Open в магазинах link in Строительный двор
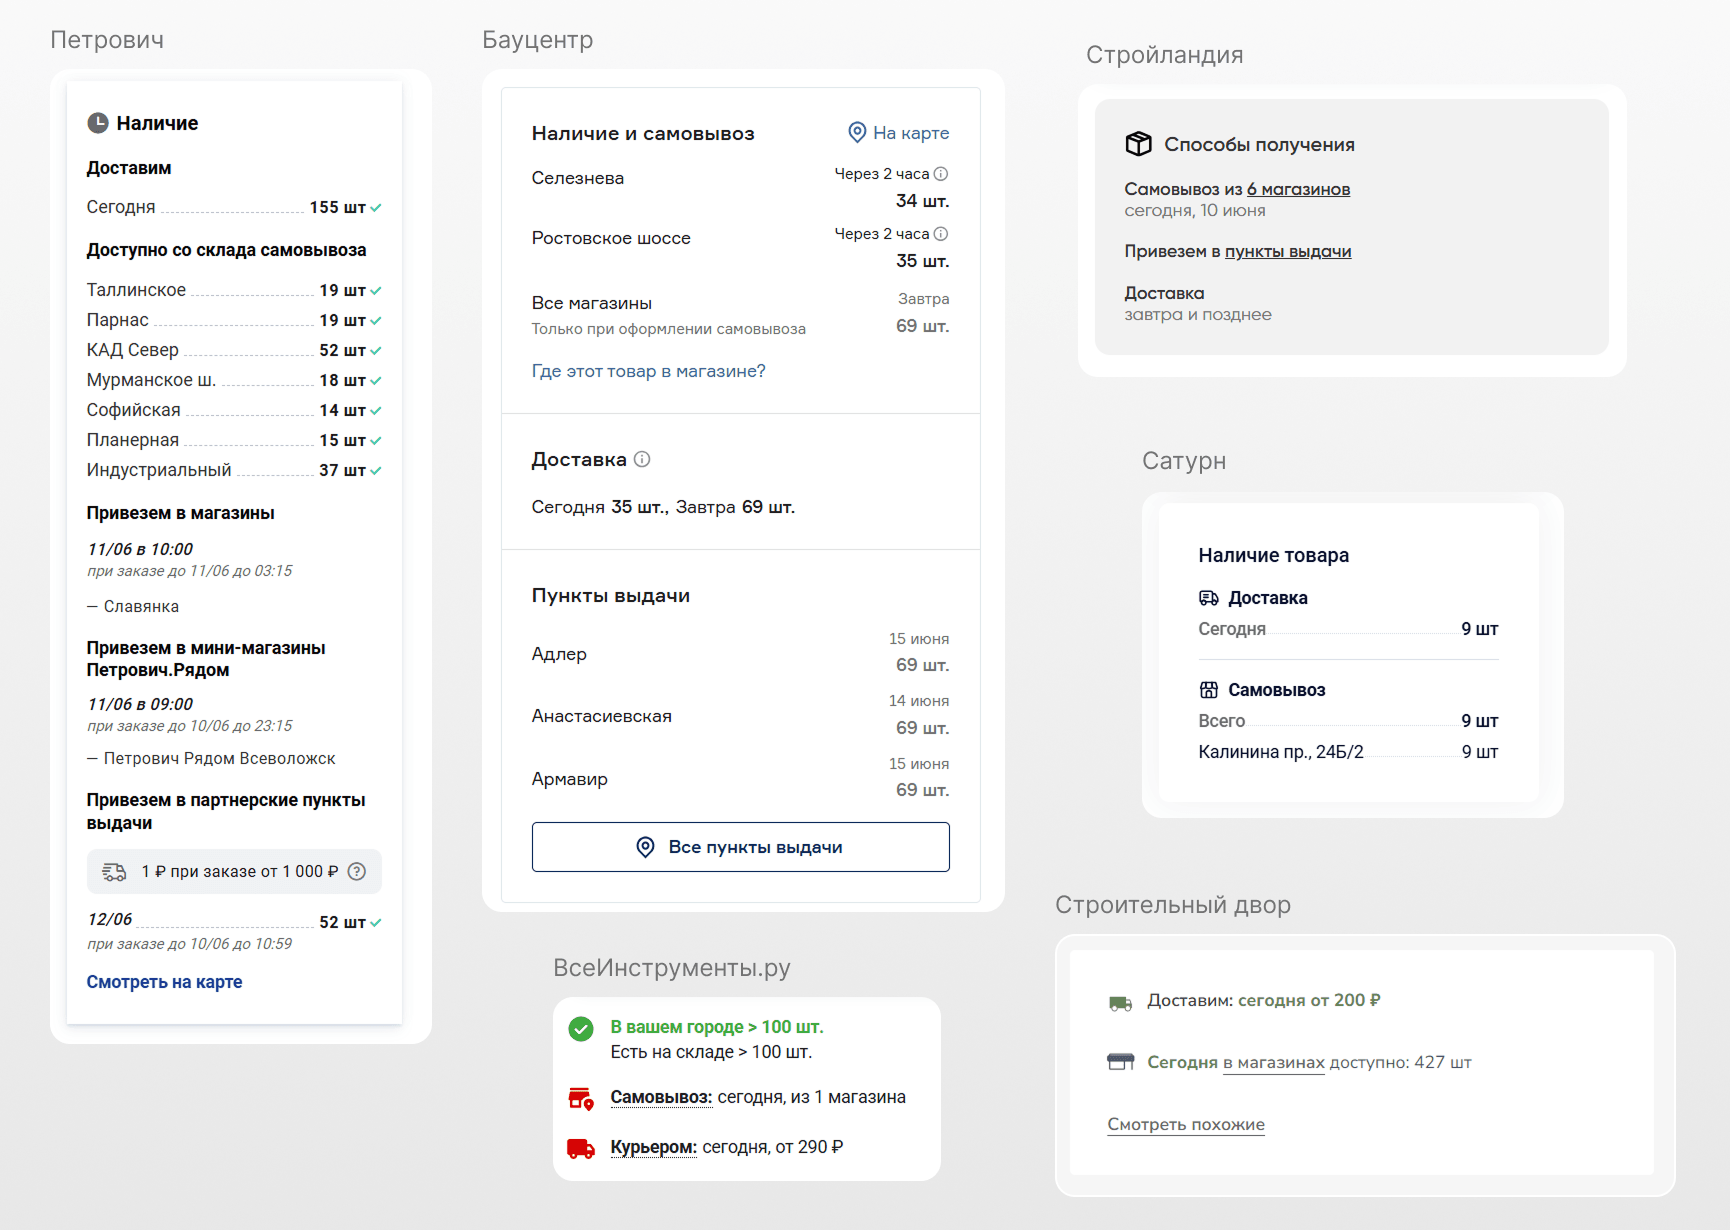Image resolution: width=1730 pixels, height=1230 pixels. [1274, 1062]
